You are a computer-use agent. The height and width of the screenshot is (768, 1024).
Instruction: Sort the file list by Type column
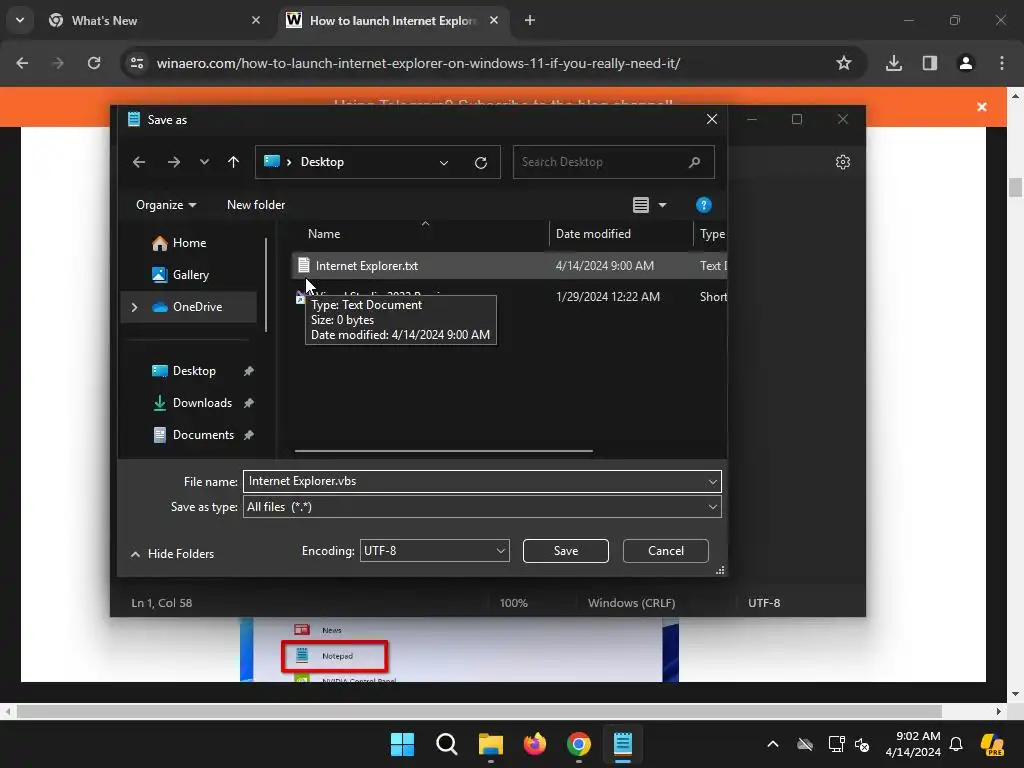point(712,234)
